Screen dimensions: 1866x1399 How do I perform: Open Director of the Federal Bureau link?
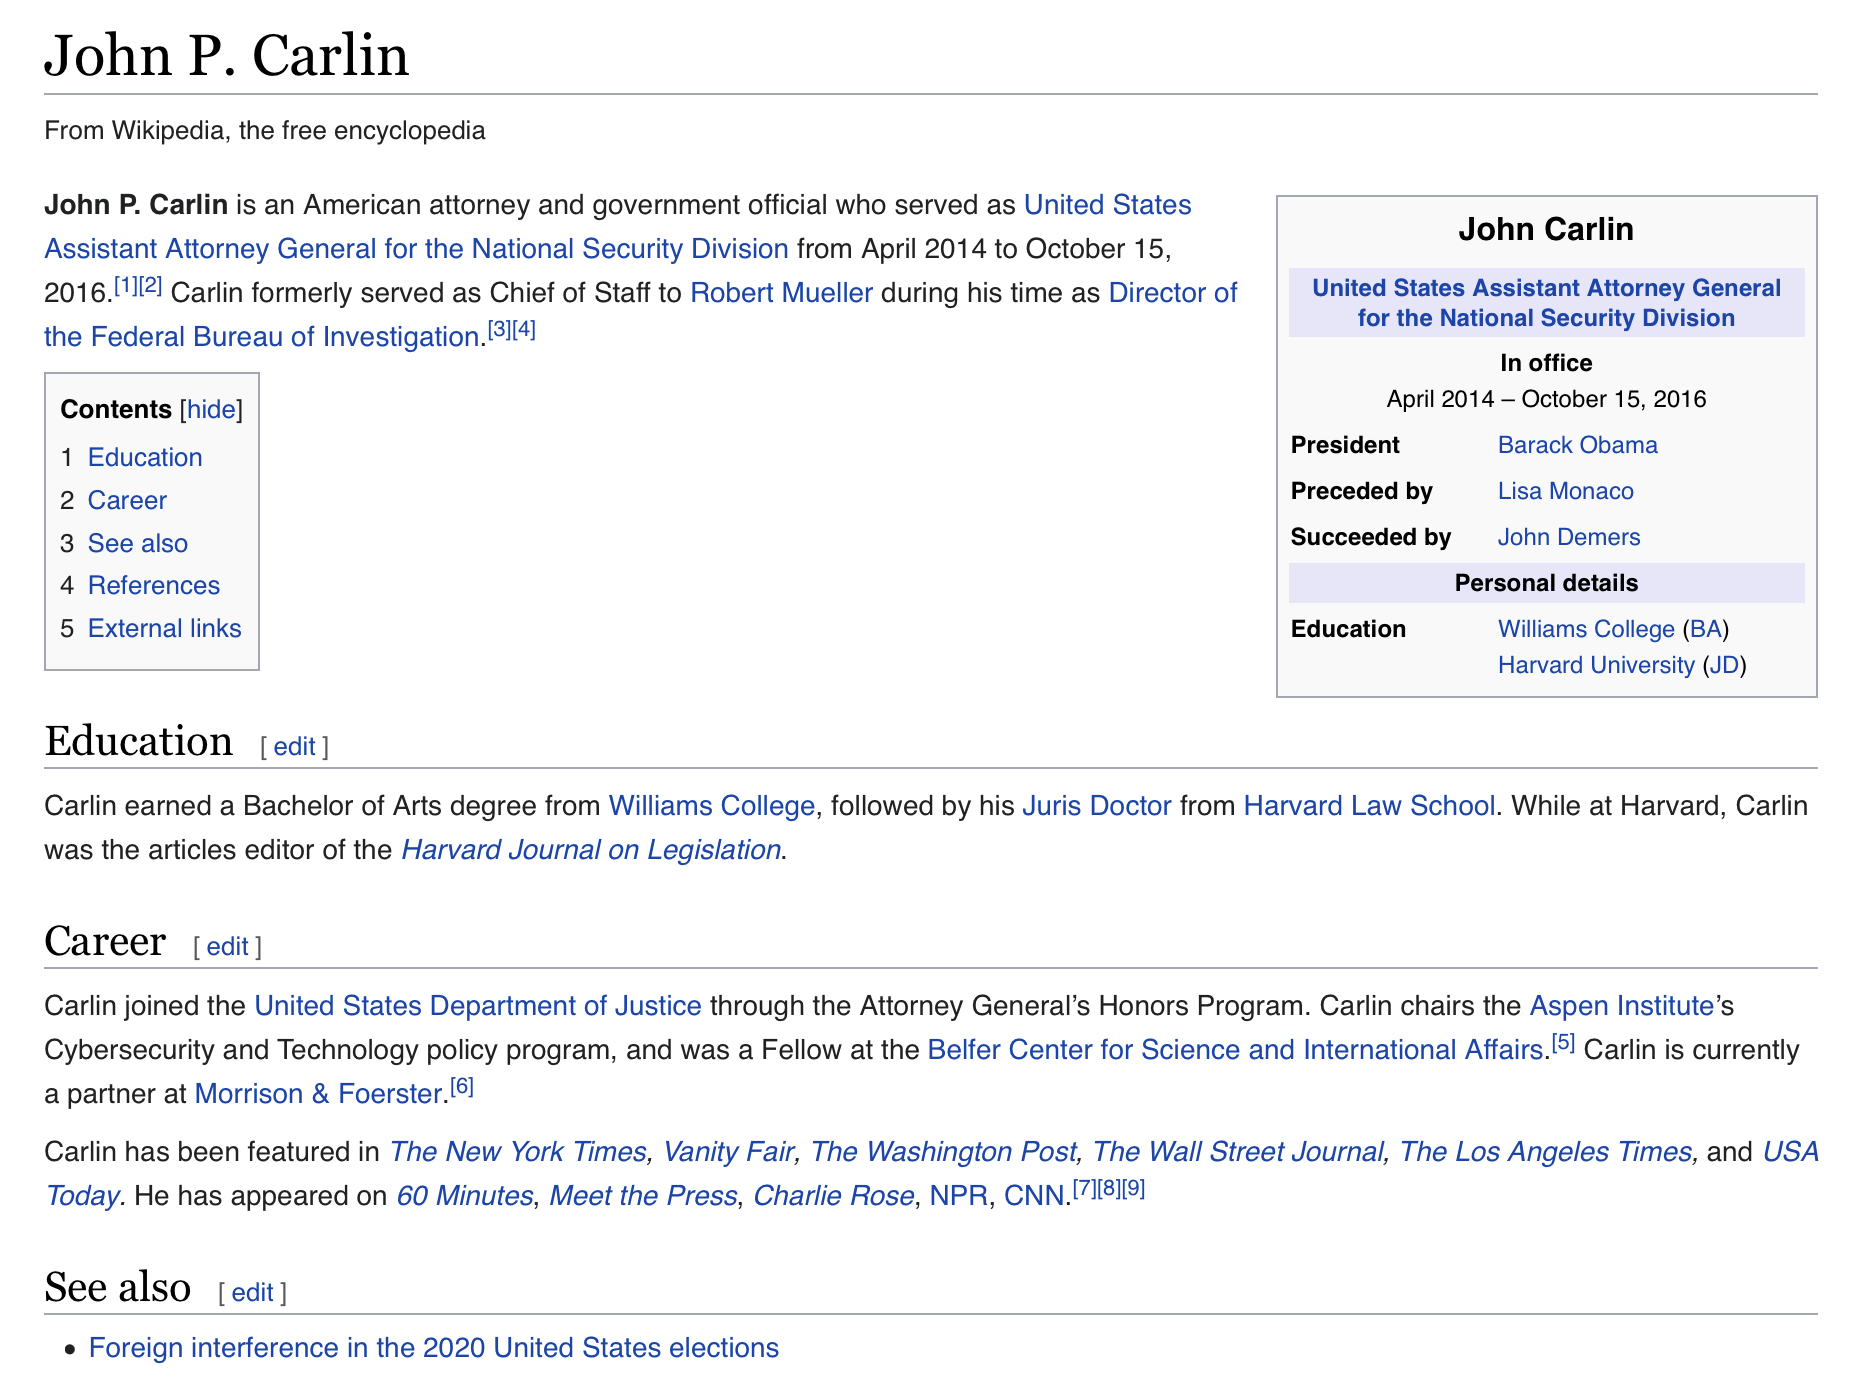[1172, 293]
